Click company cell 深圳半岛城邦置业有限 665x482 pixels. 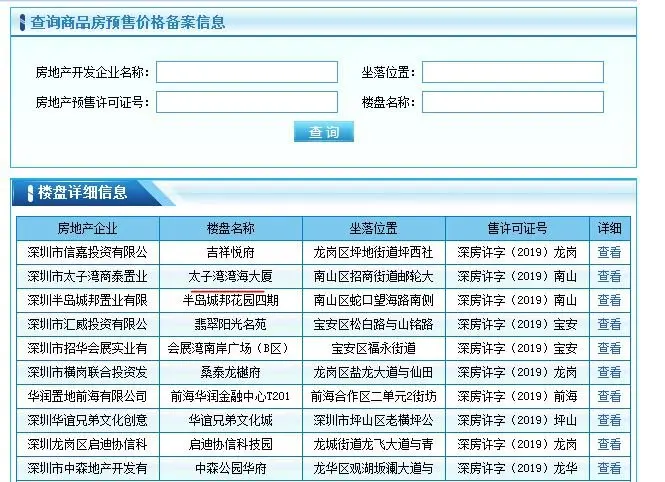88,301
